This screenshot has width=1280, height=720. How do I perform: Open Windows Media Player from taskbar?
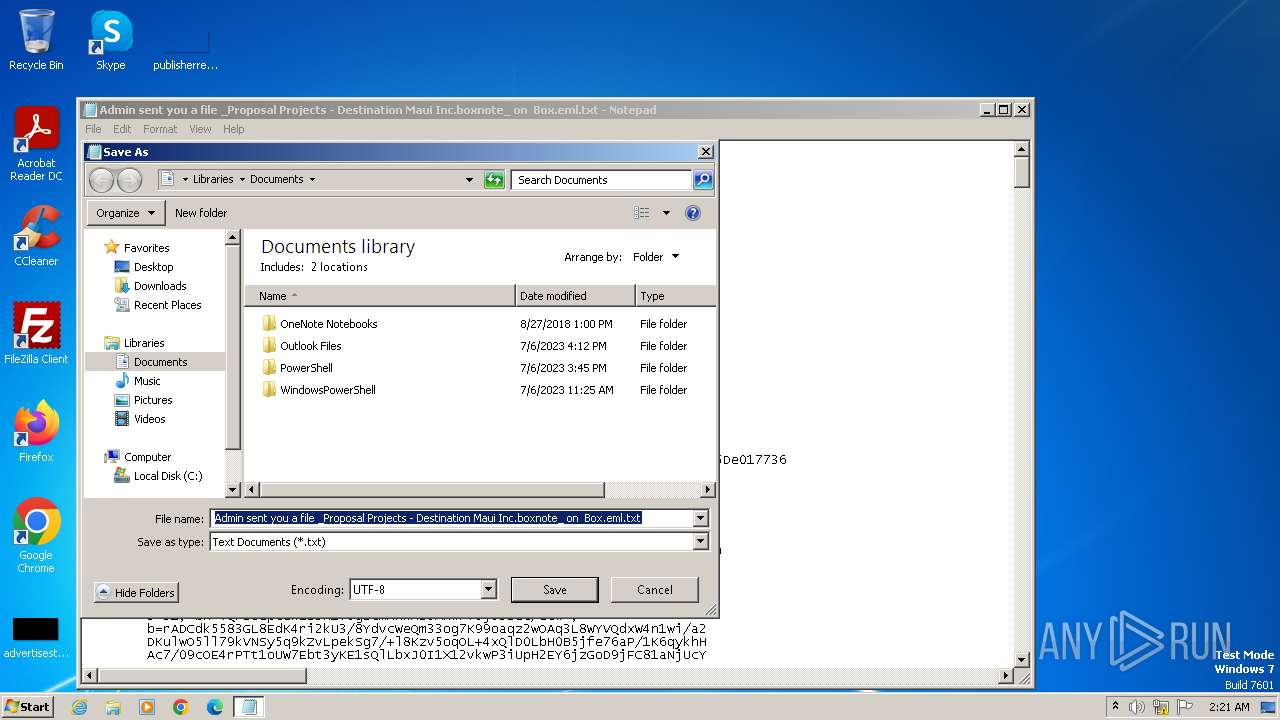point(147,707)
